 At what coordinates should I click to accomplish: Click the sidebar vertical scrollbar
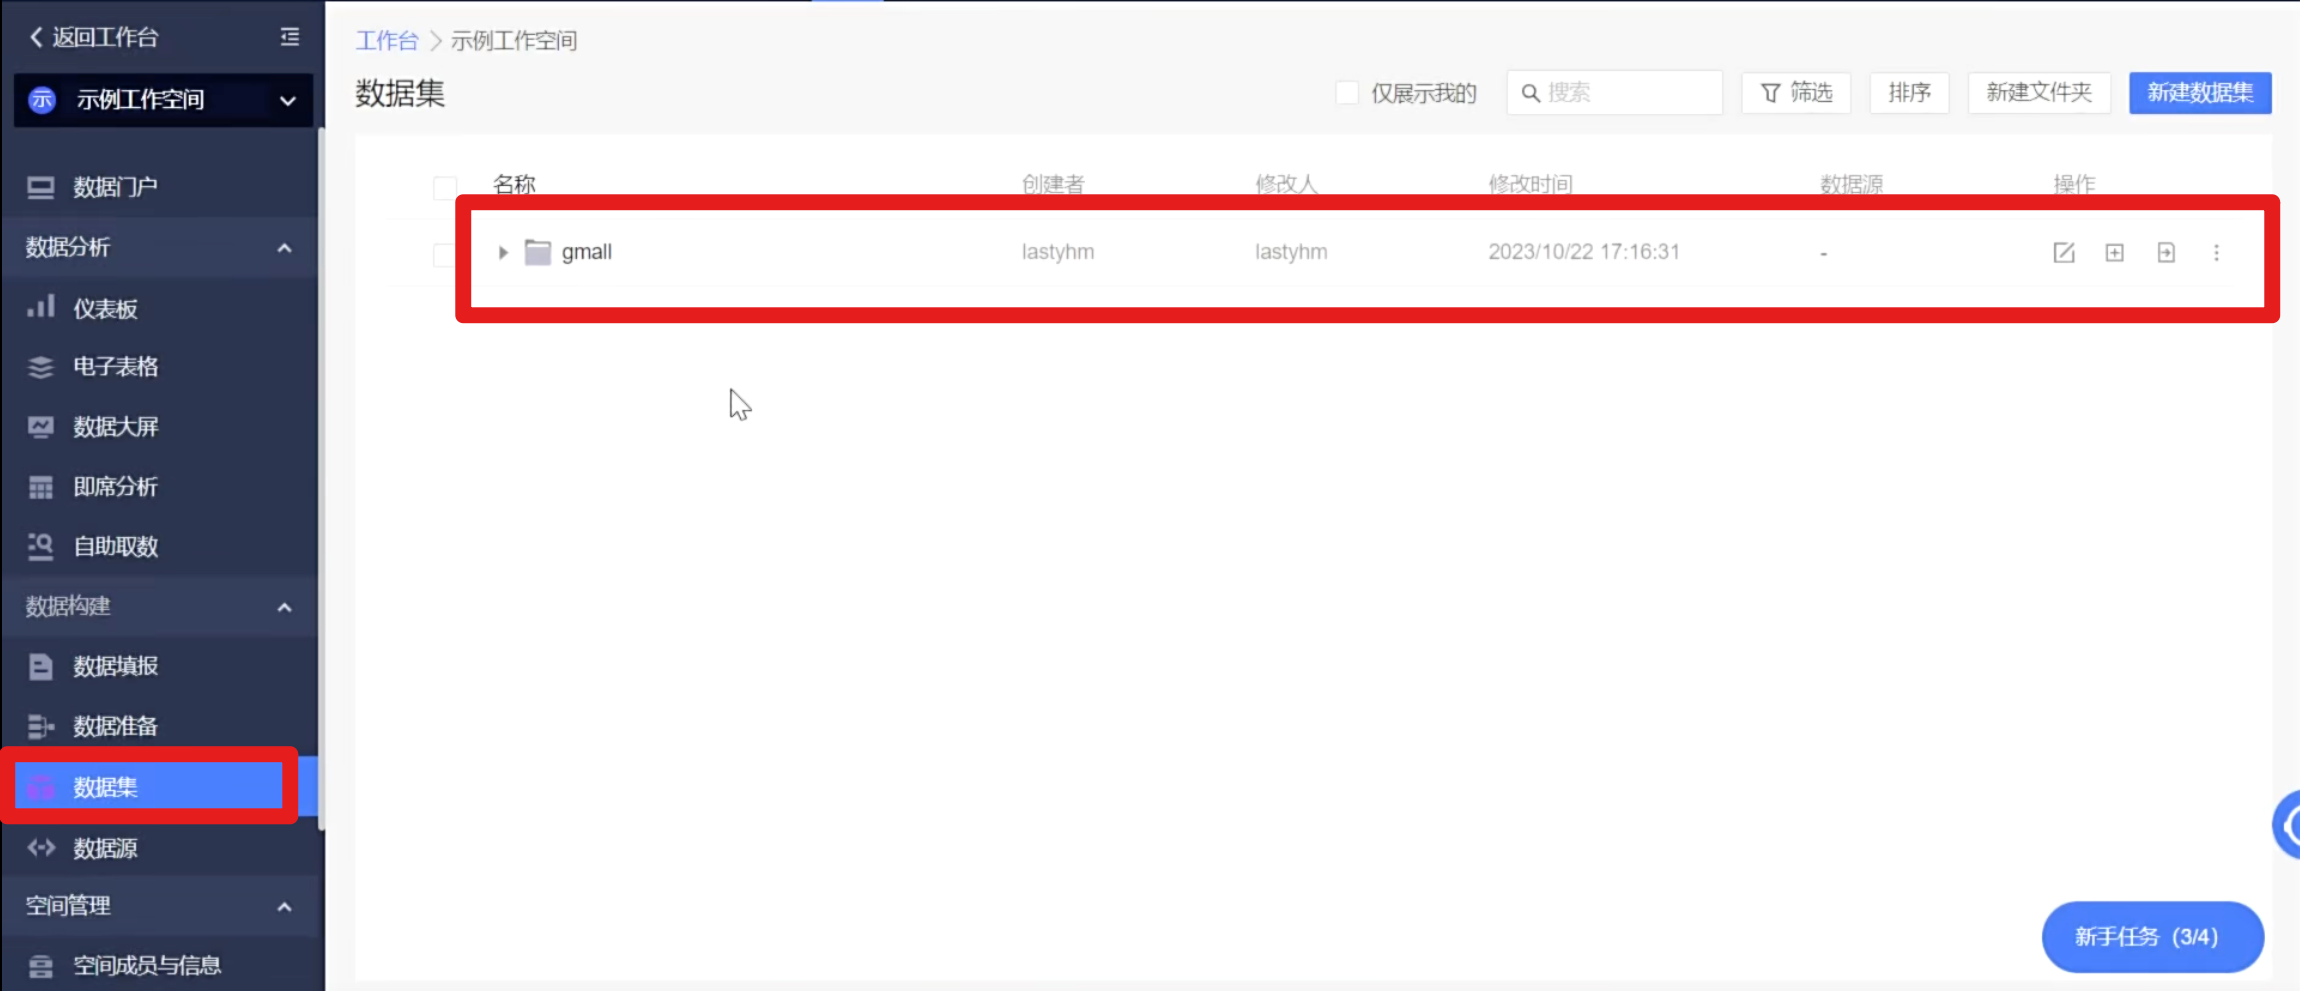(321, 480)
